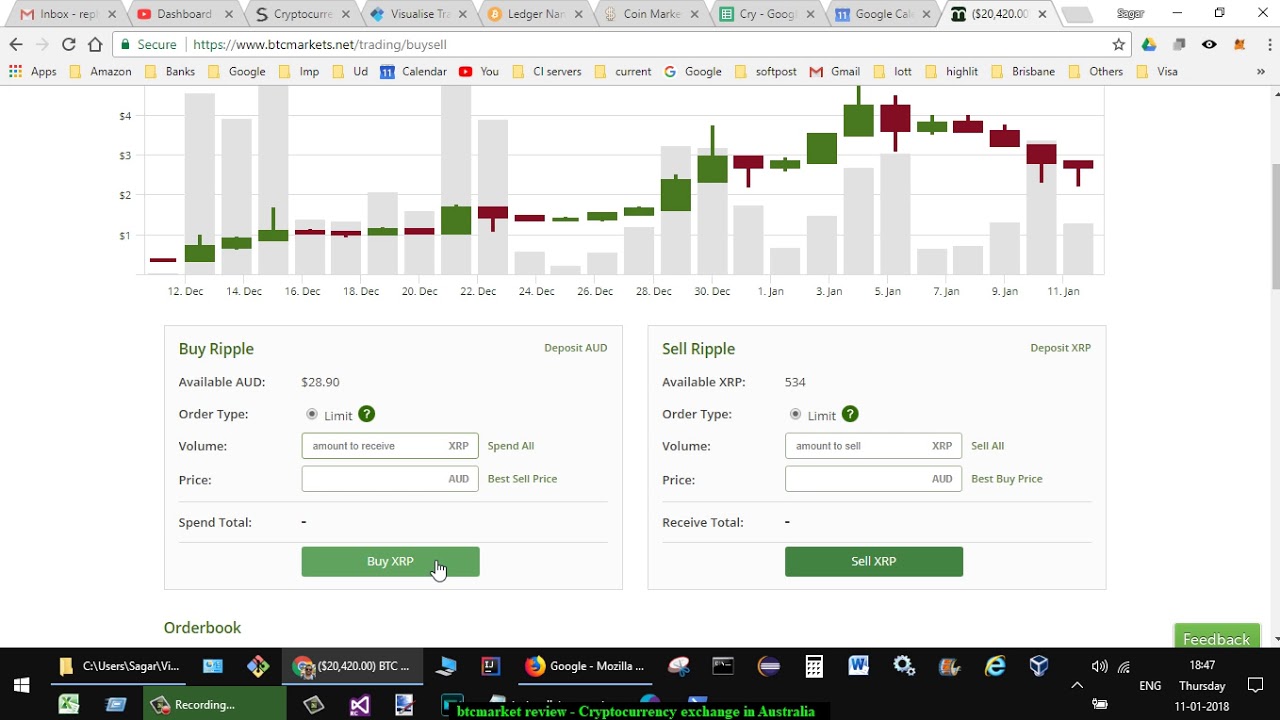This screenshot has width=1280, height=720.
Task: Open Word from taskbar
Action: pyautogui.click(x=859, y=666)
